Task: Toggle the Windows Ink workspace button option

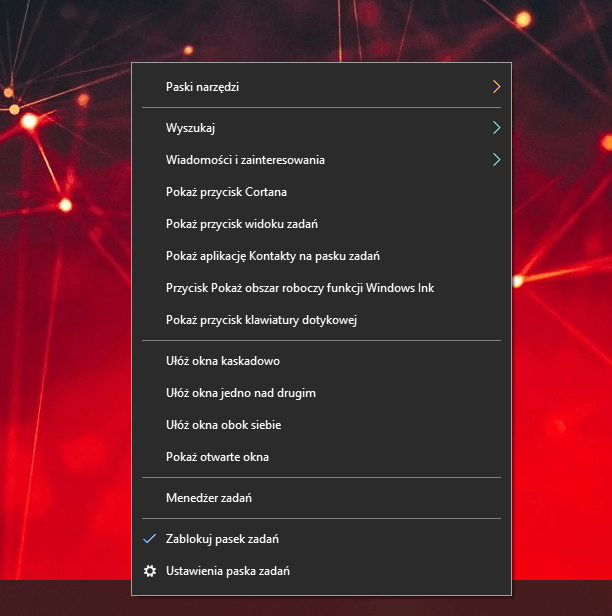Action: pos(321,288)
